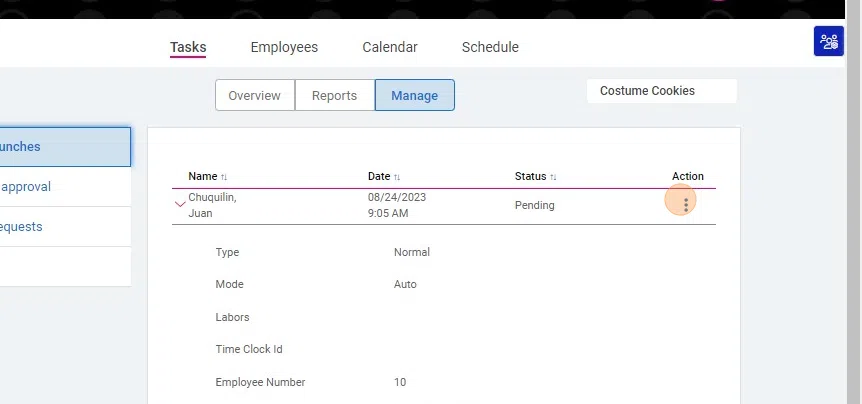Click the vertical scrollbar on the right
Image resolution: width=862 pixels, height=404 pixels.
[x=853, y=202]
